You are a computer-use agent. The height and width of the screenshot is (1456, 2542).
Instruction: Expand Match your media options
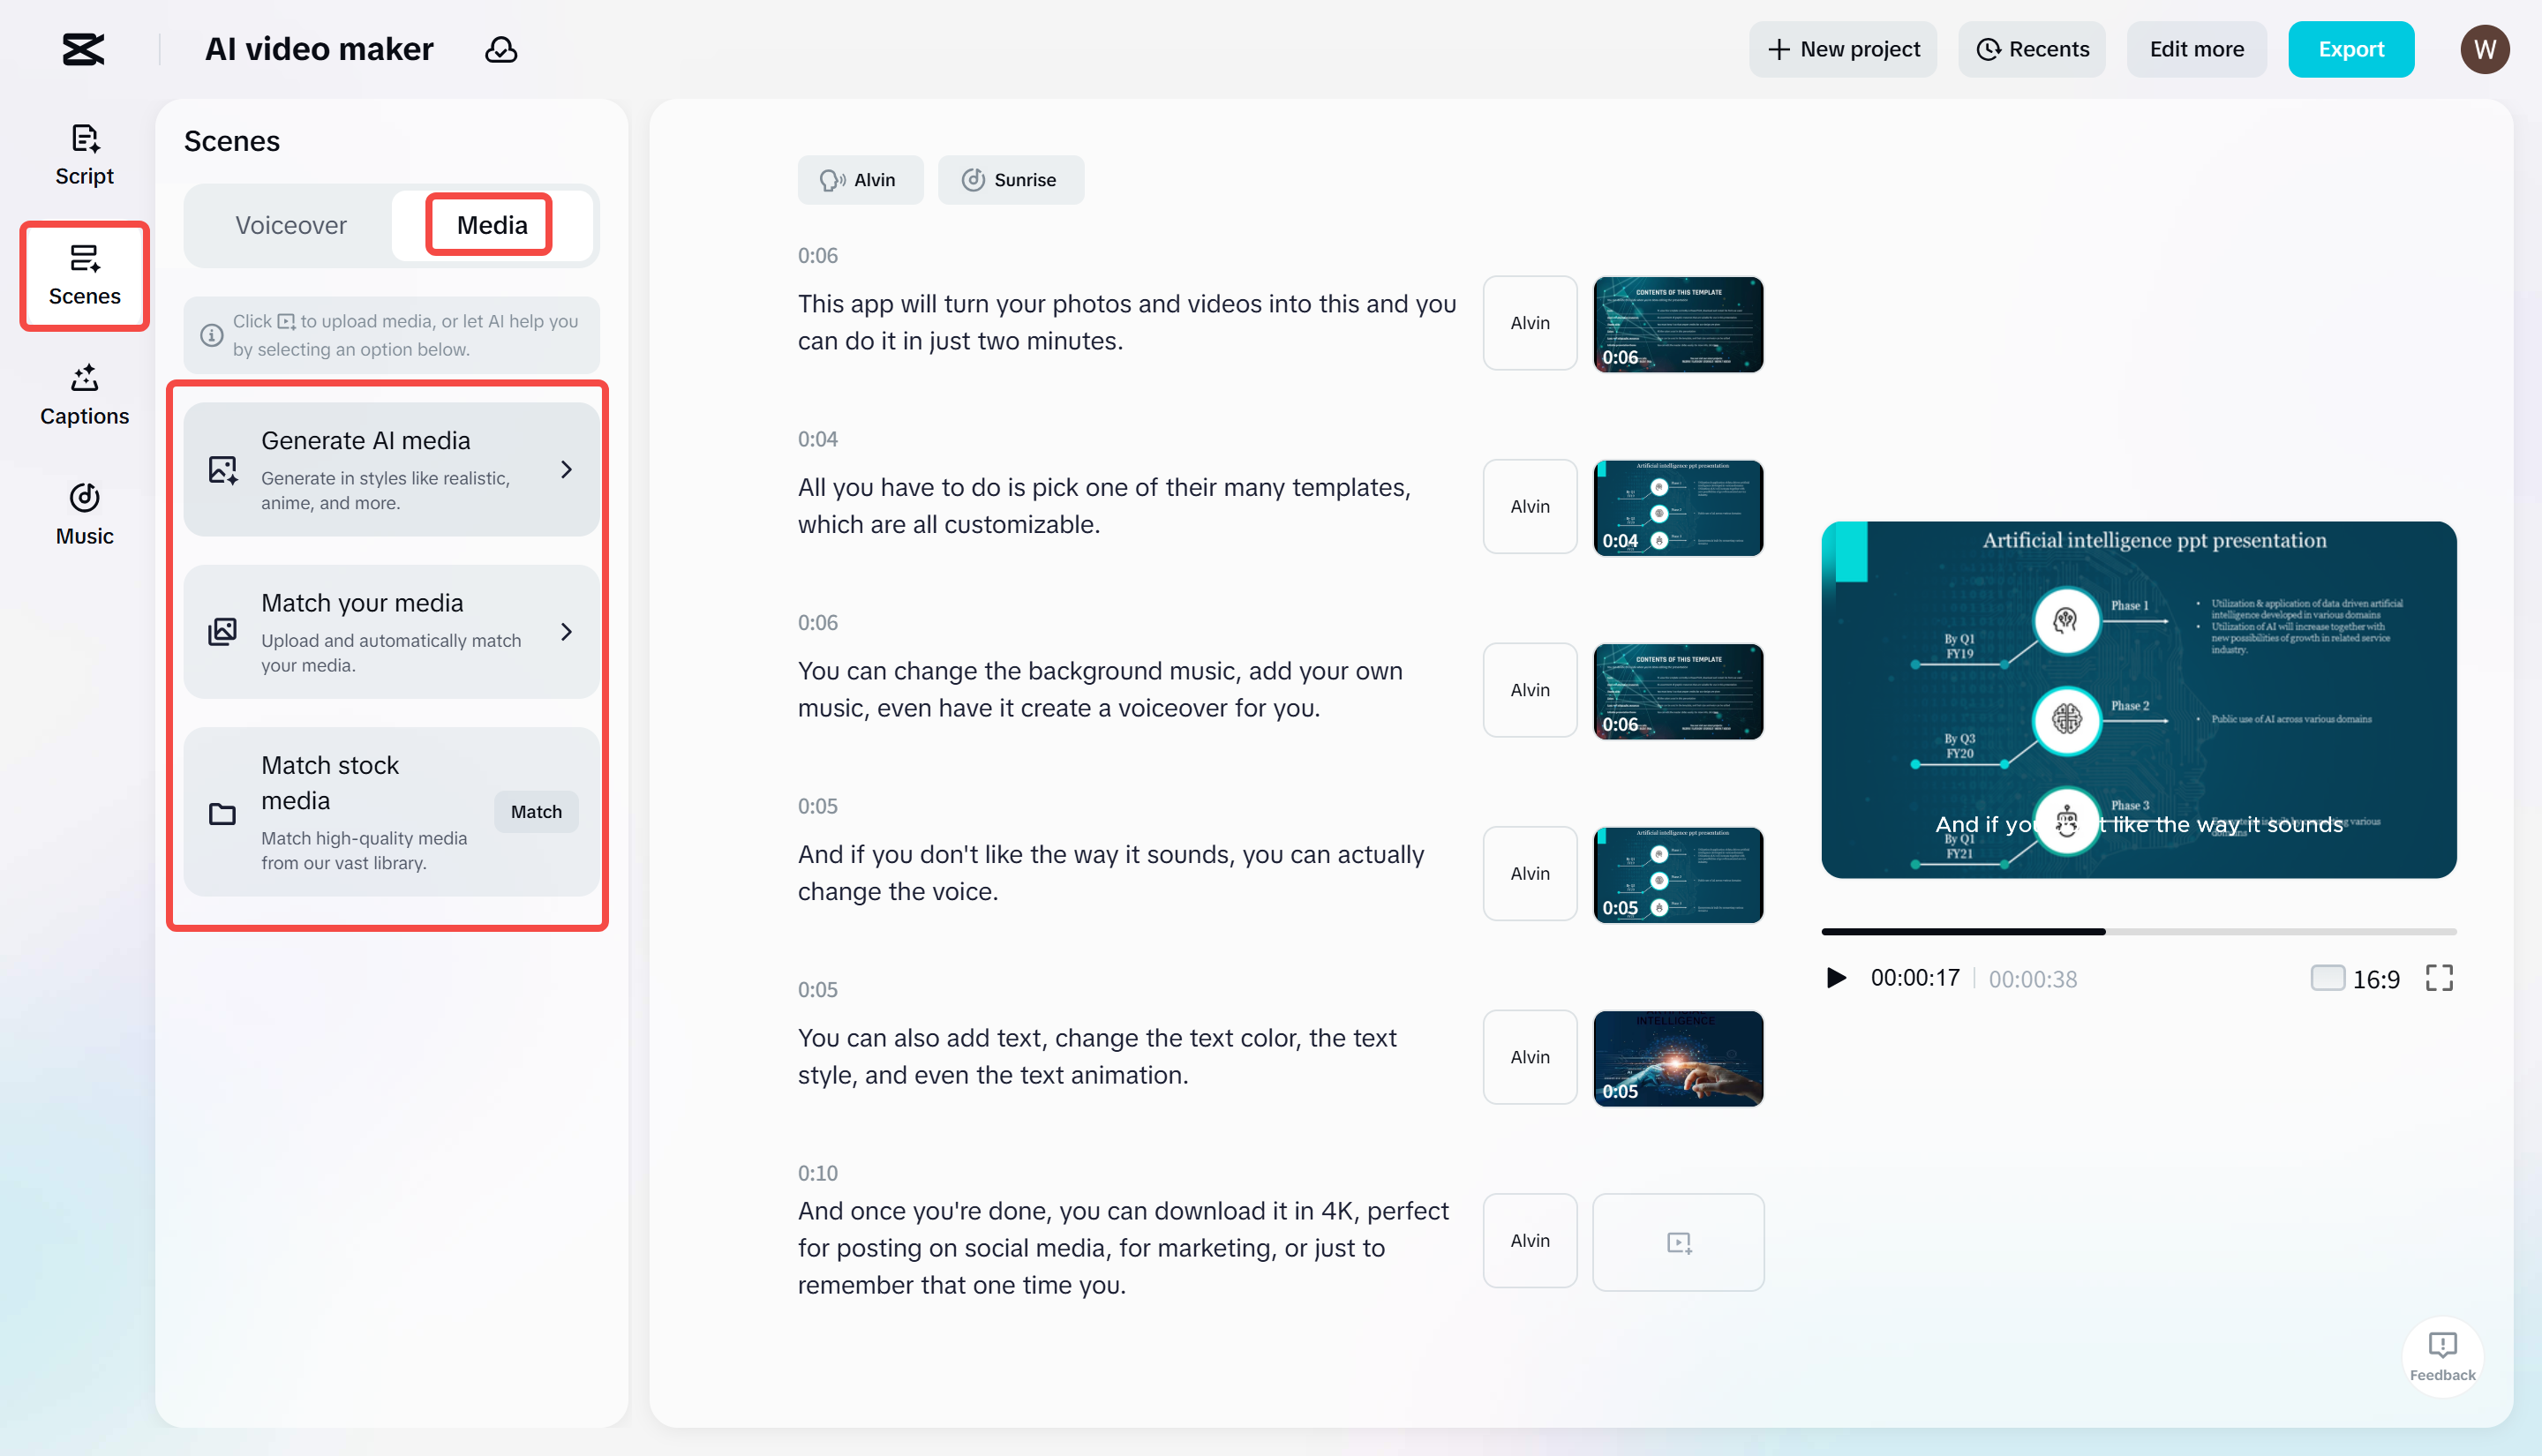pos(391,630)
